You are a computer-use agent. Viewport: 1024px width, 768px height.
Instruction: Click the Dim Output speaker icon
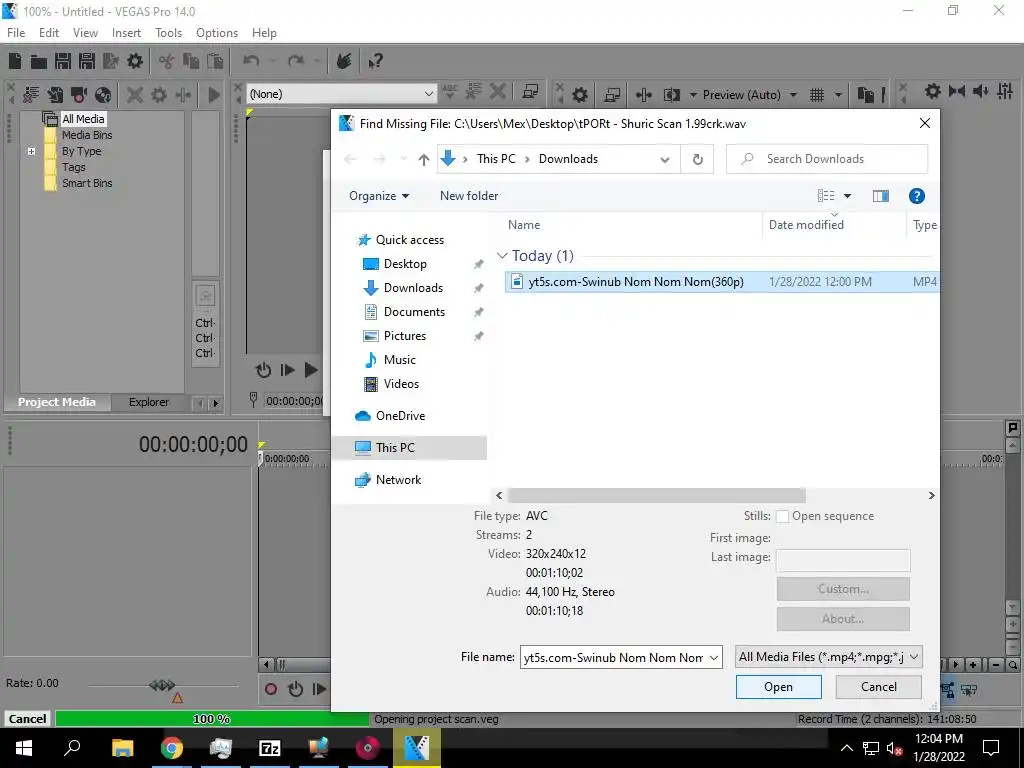981,91
